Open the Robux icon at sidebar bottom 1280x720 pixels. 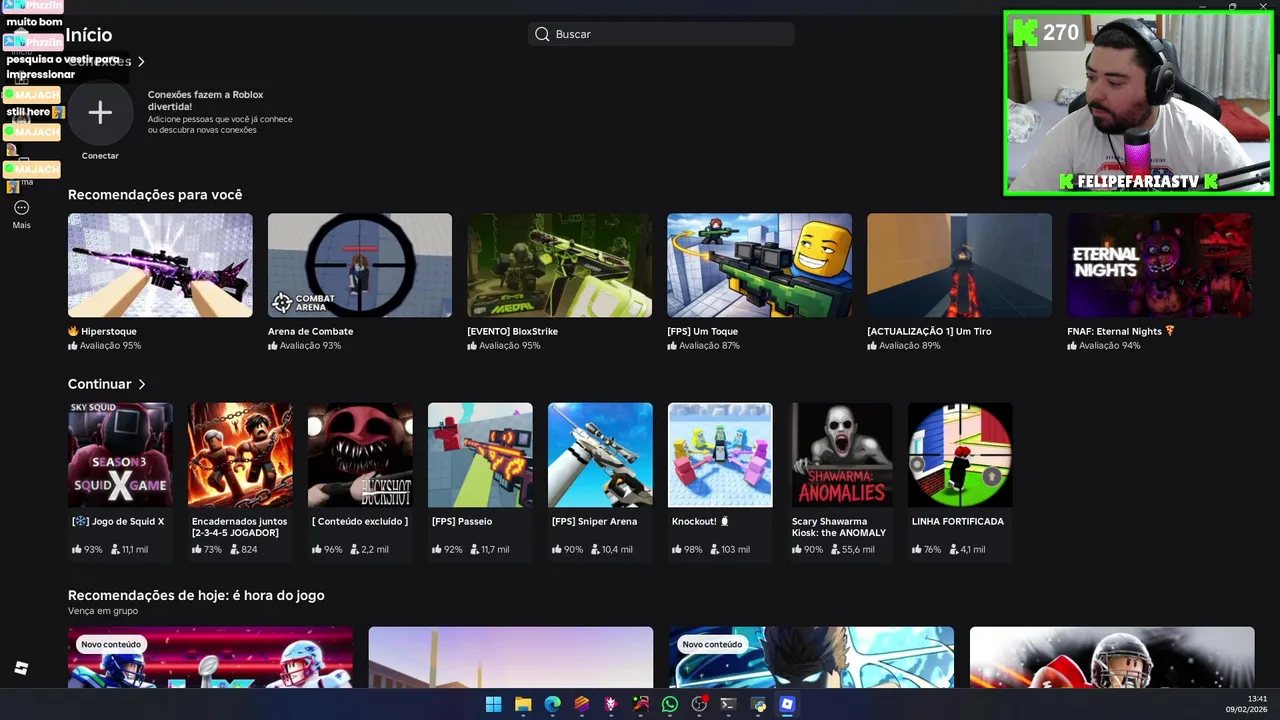(21, 668)
